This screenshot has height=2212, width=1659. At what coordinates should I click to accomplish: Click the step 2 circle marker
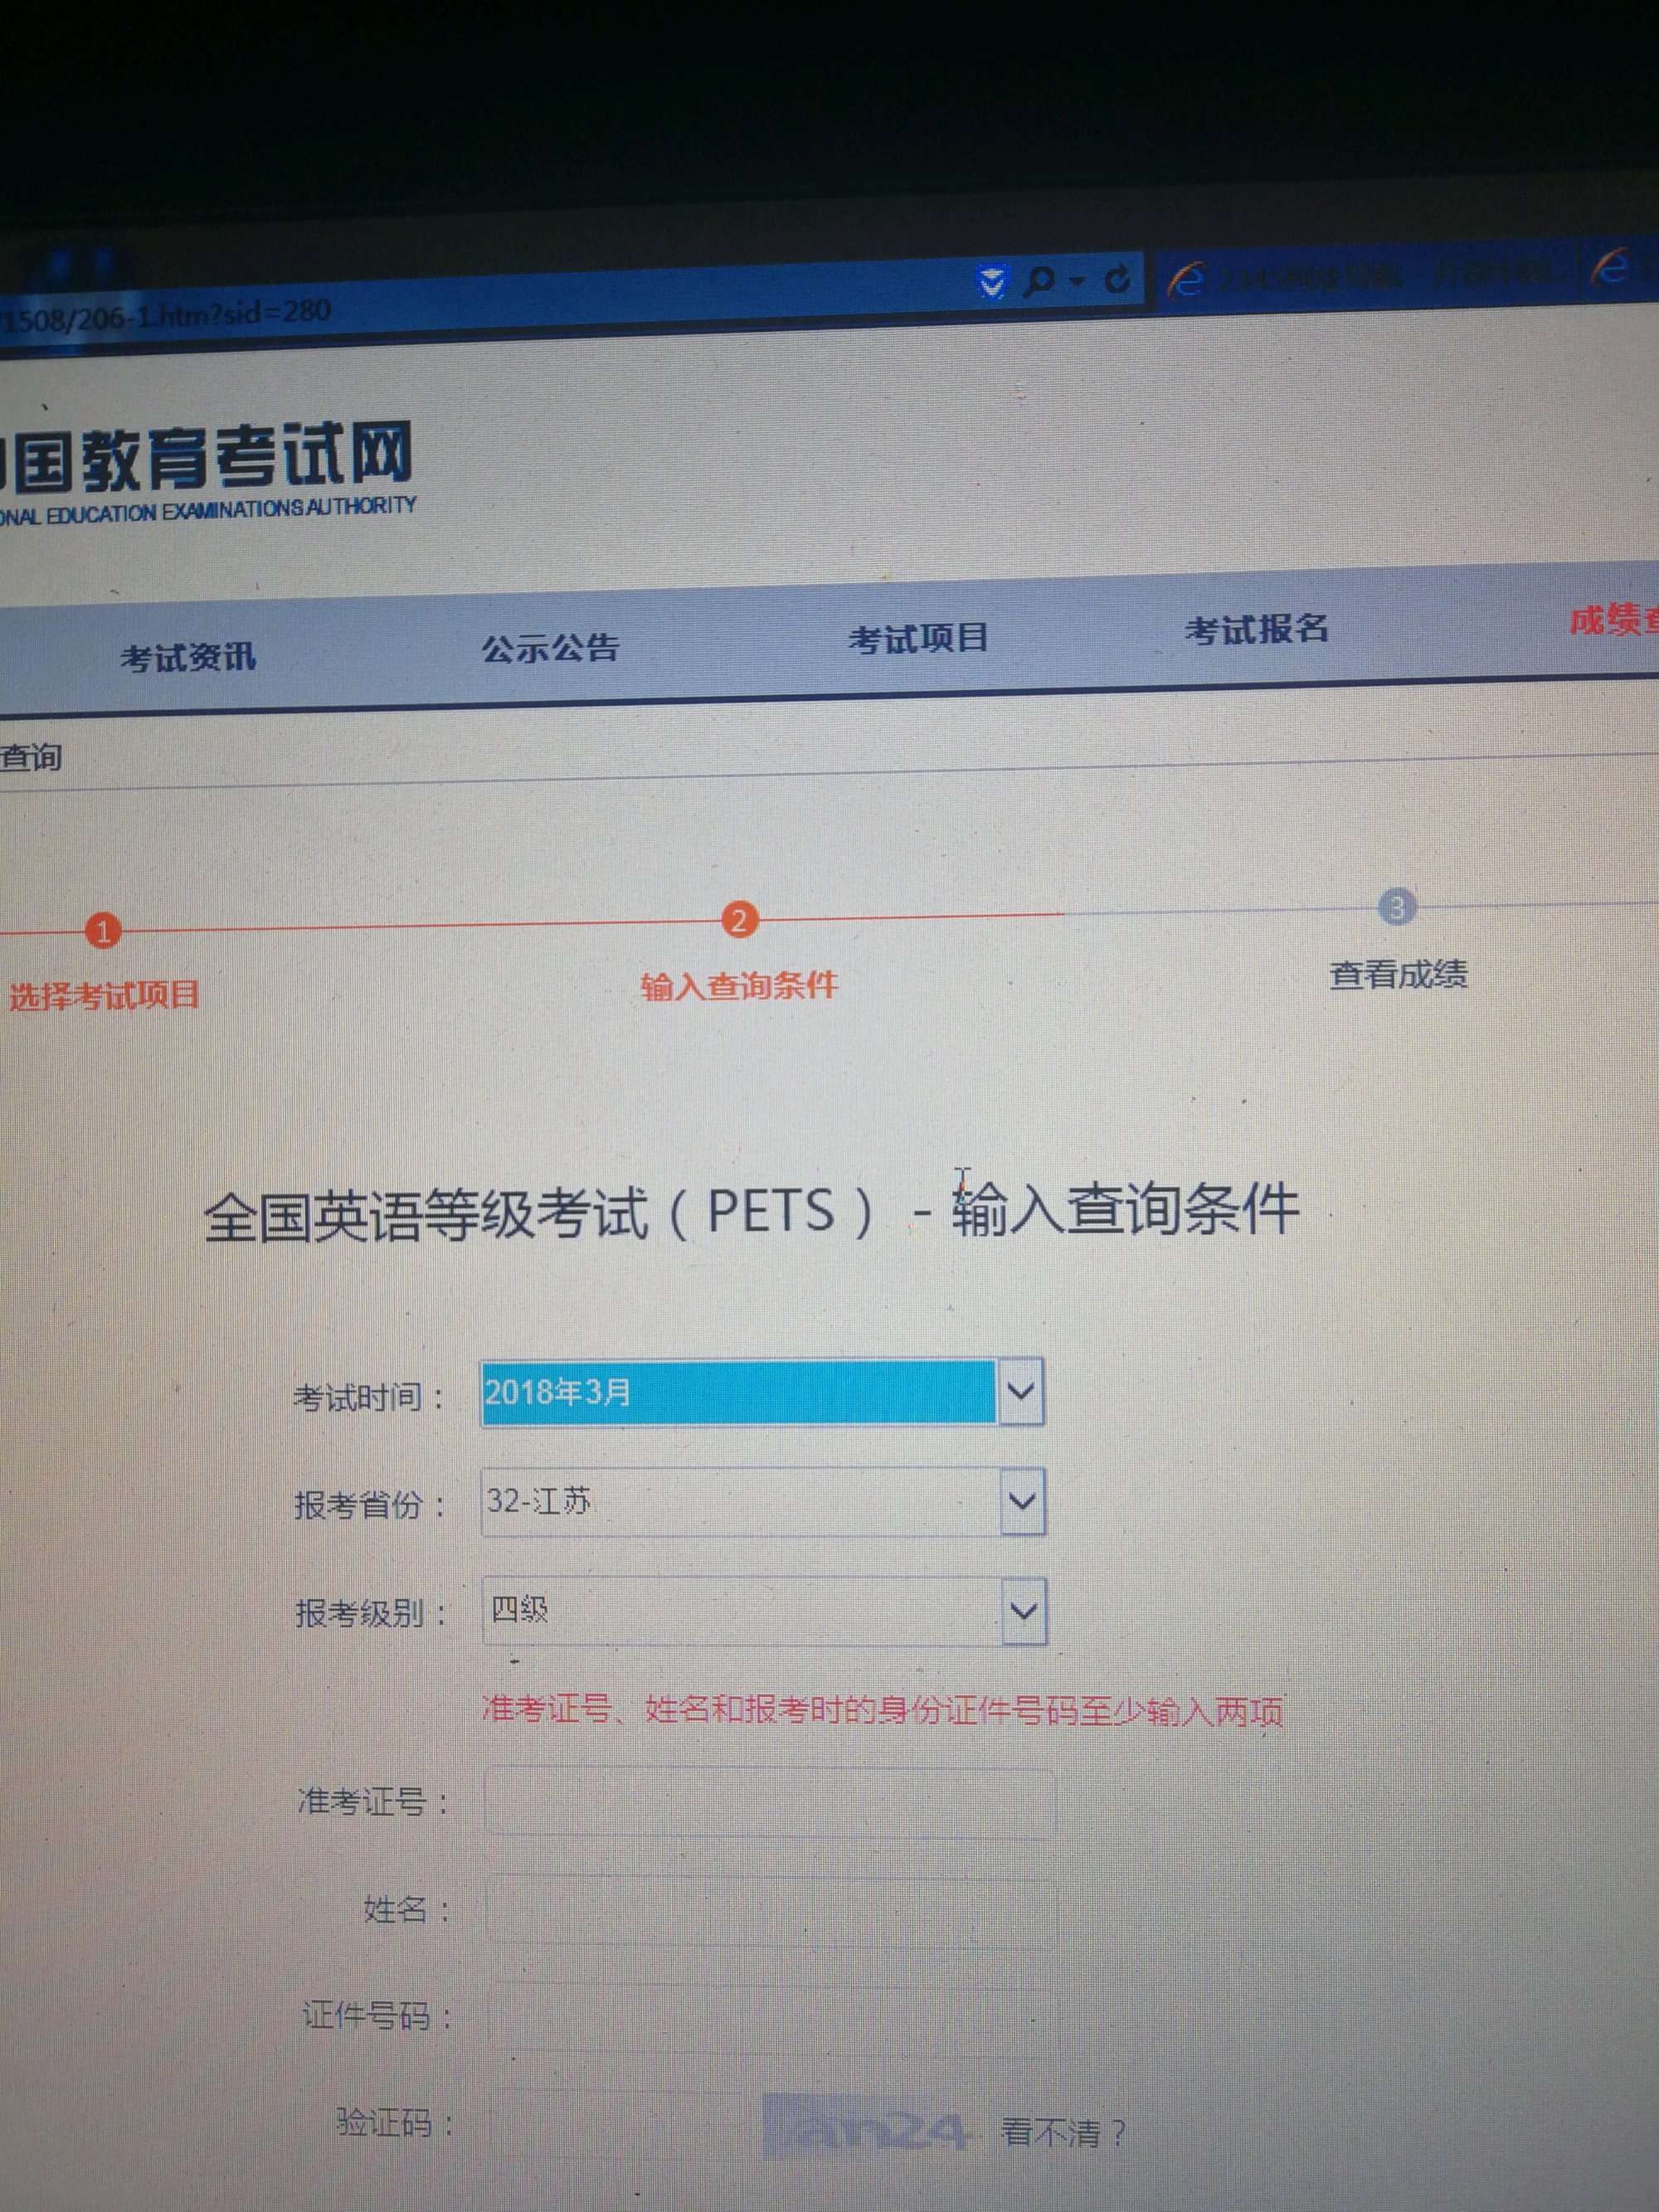click(738, 920)
